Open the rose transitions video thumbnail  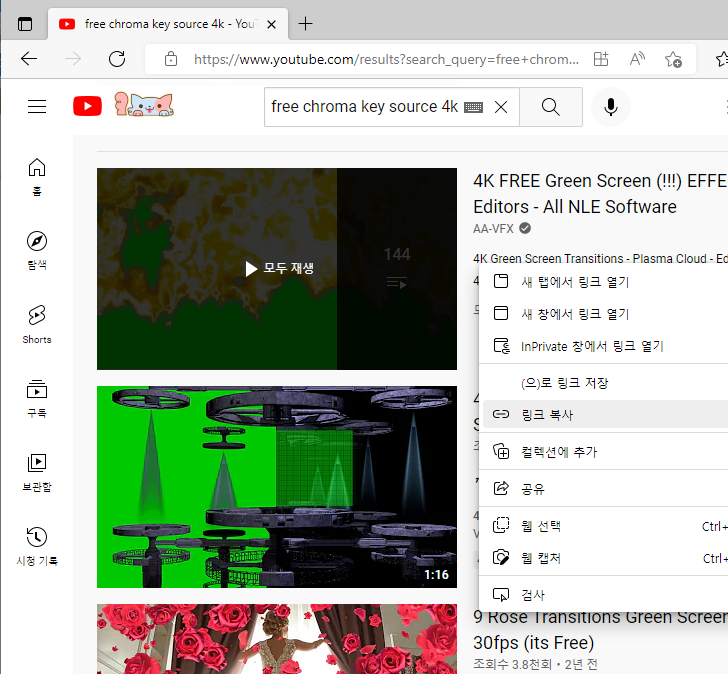(277, 639)
